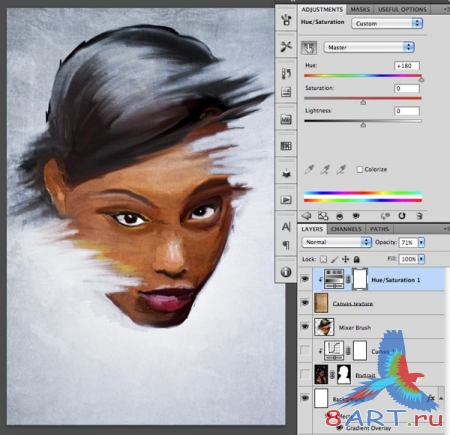This screenshot has height=435, width=450.
Task: Return to adjustment list arrow
Action: [x=307, y=216]
